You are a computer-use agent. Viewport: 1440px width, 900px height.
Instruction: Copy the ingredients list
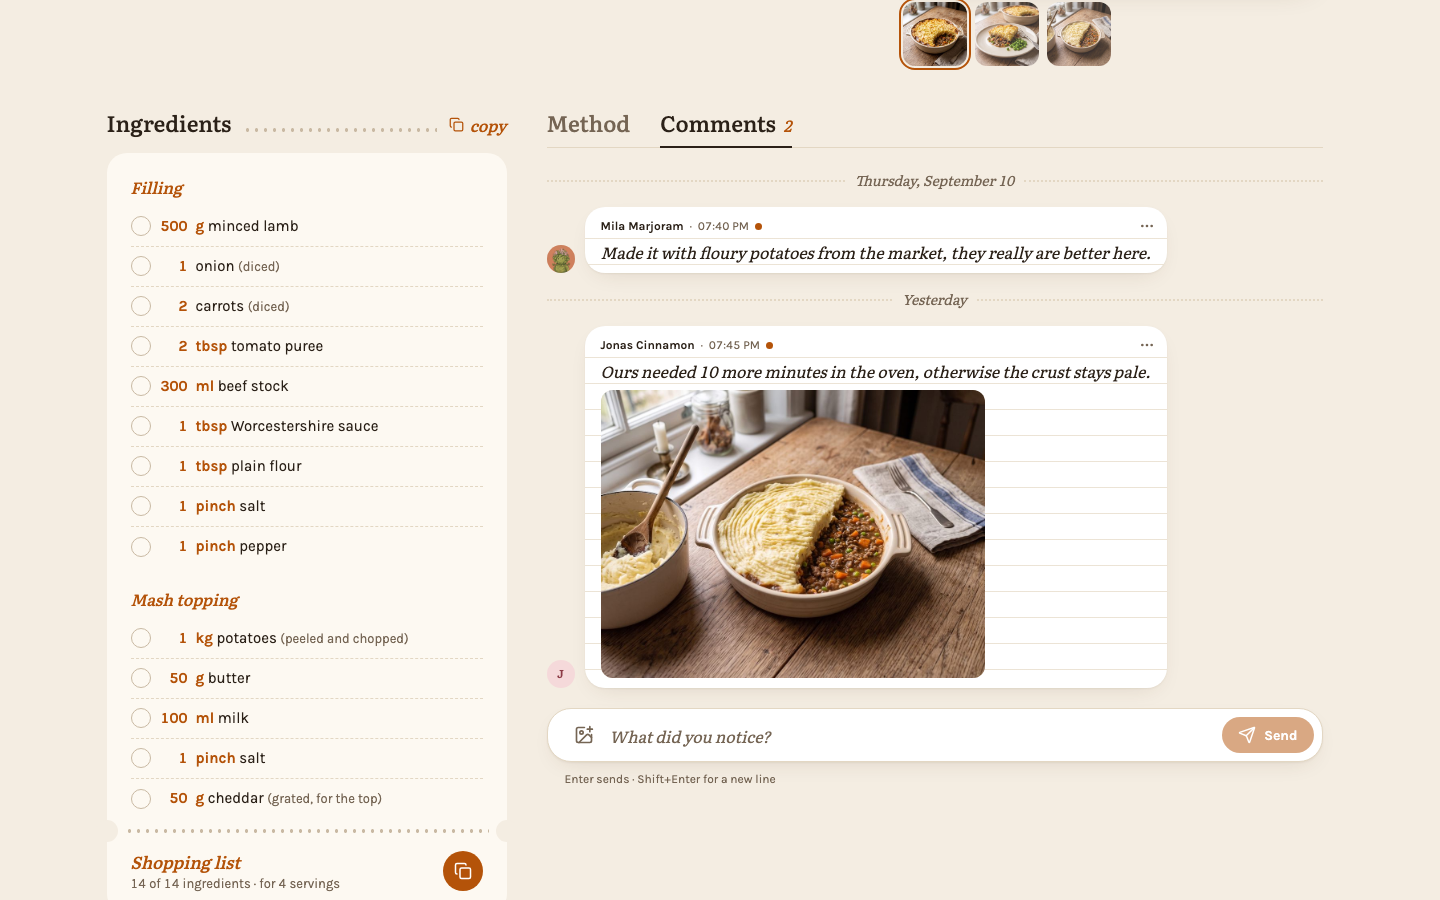click(x=478, y=126)
